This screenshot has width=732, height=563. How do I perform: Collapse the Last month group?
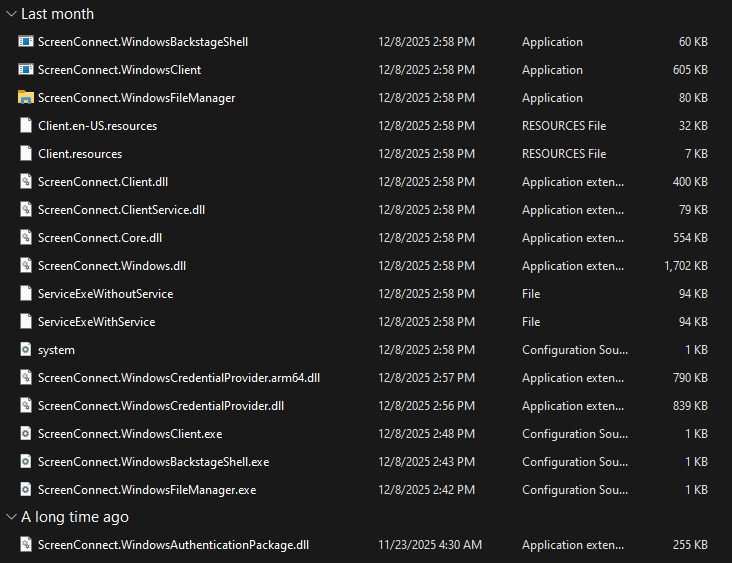pyautogui.click(x=10, y=14)
